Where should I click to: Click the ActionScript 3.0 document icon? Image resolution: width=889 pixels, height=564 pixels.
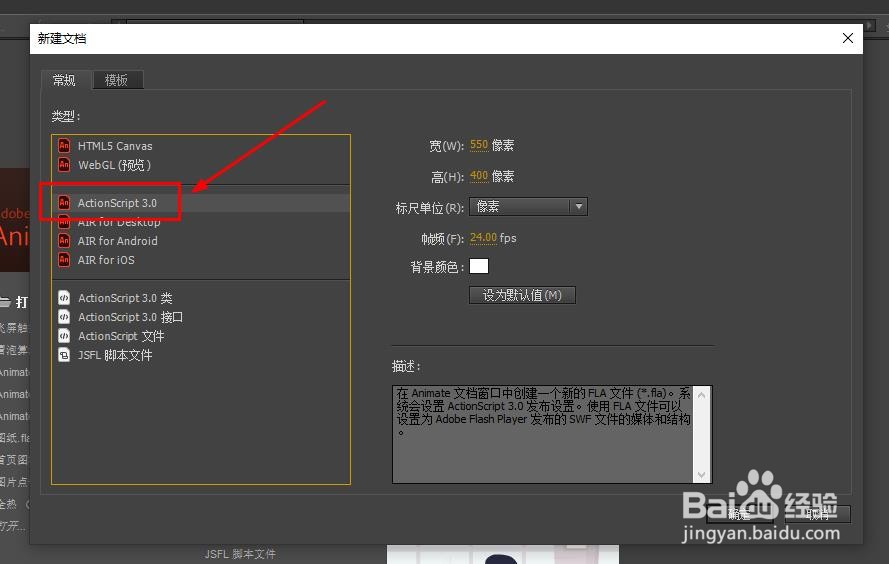(64, 203)
